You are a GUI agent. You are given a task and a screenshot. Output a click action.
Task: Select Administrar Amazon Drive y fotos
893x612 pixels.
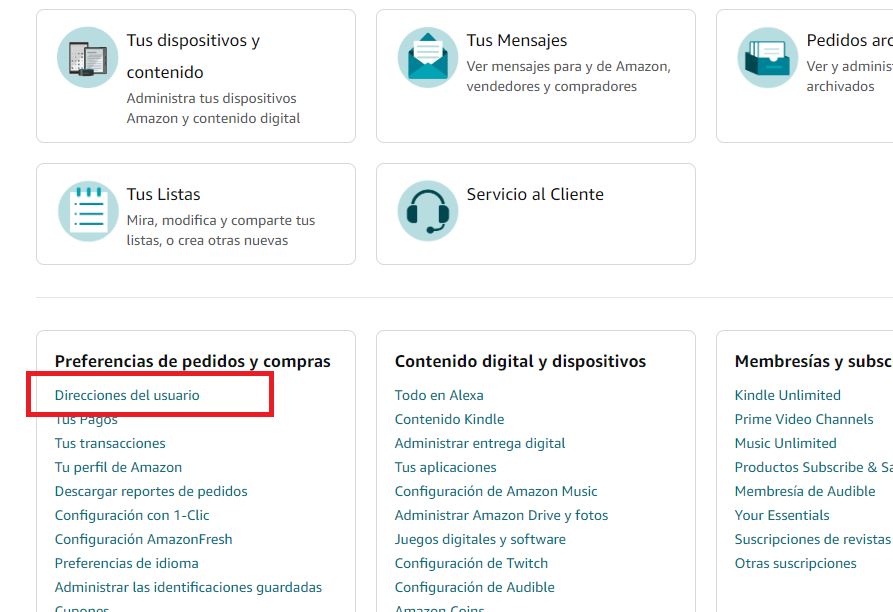point(501,515)
